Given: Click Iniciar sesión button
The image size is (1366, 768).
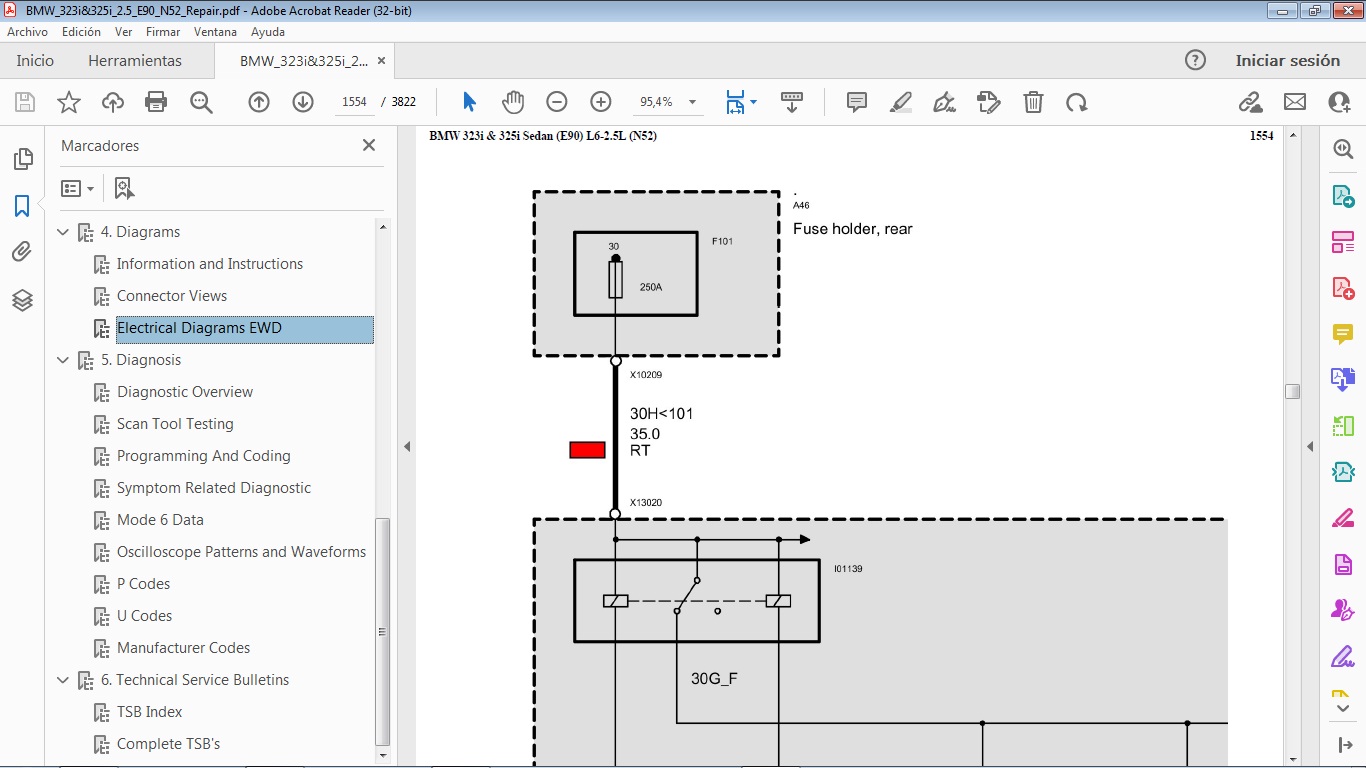Looking at the screenshot, I should [1287, 60].
